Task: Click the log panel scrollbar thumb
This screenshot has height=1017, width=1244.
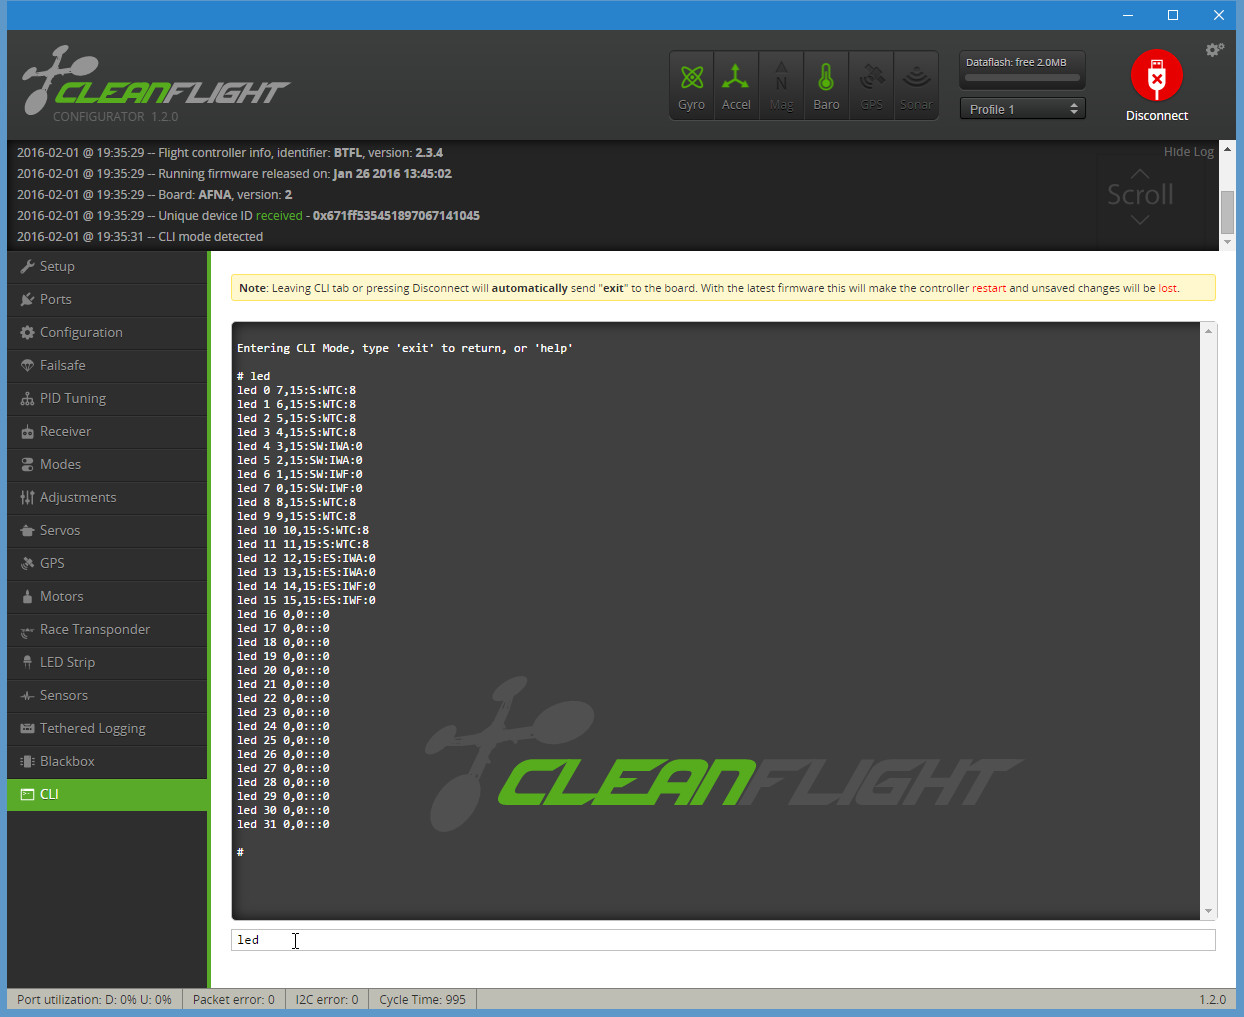Action: [1227, 211]
